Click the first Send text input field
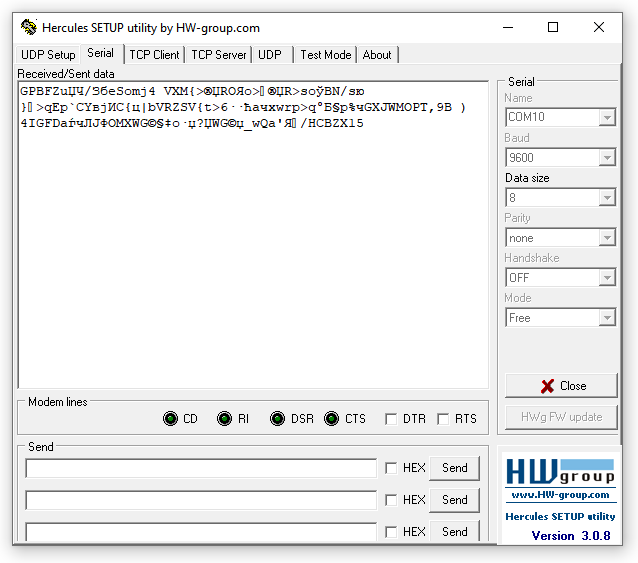Image resolution: width=638 pixels, height=563 pixels. tap(201, 469)
